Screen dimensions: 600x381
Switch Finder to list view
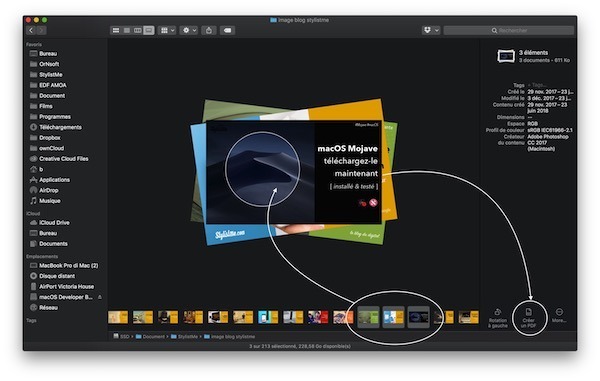tap(127, 30)
